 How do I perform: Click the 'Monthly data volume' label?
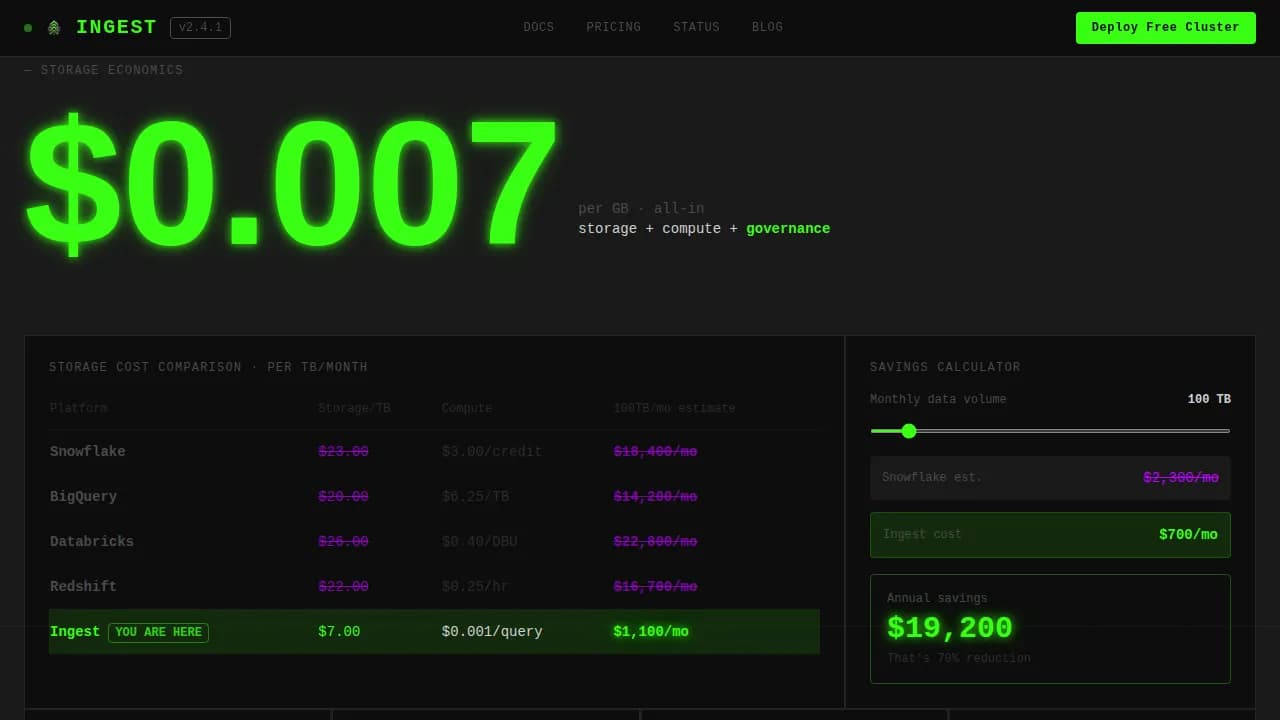point(938,399)
